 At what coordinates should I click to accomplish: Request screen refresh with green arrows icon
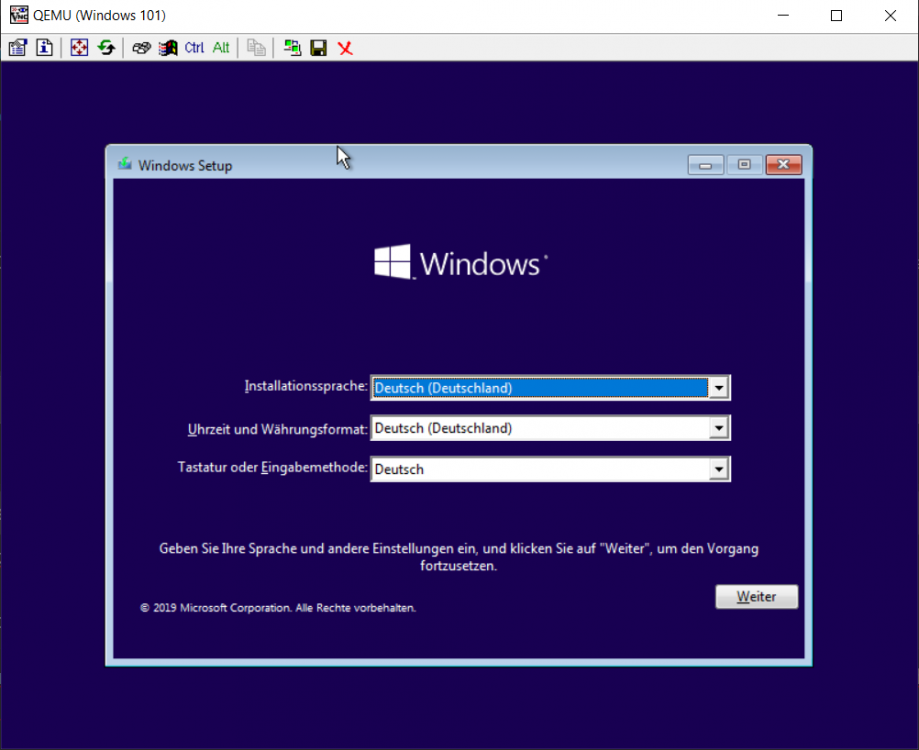(106, 47)
